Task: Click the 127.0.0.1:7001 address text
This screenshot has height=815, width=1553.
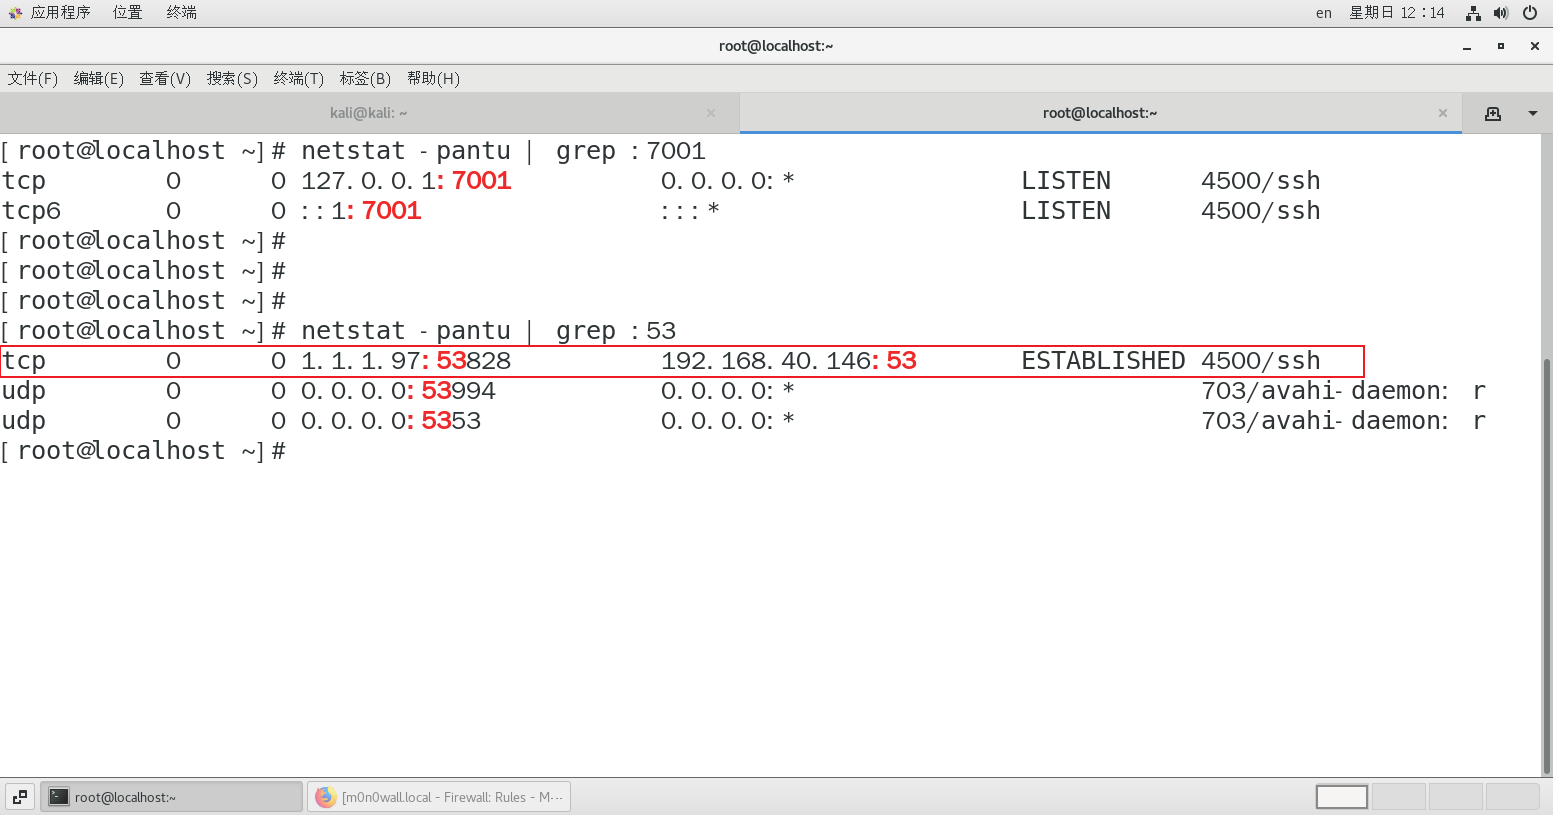Action: click(406, 181)
